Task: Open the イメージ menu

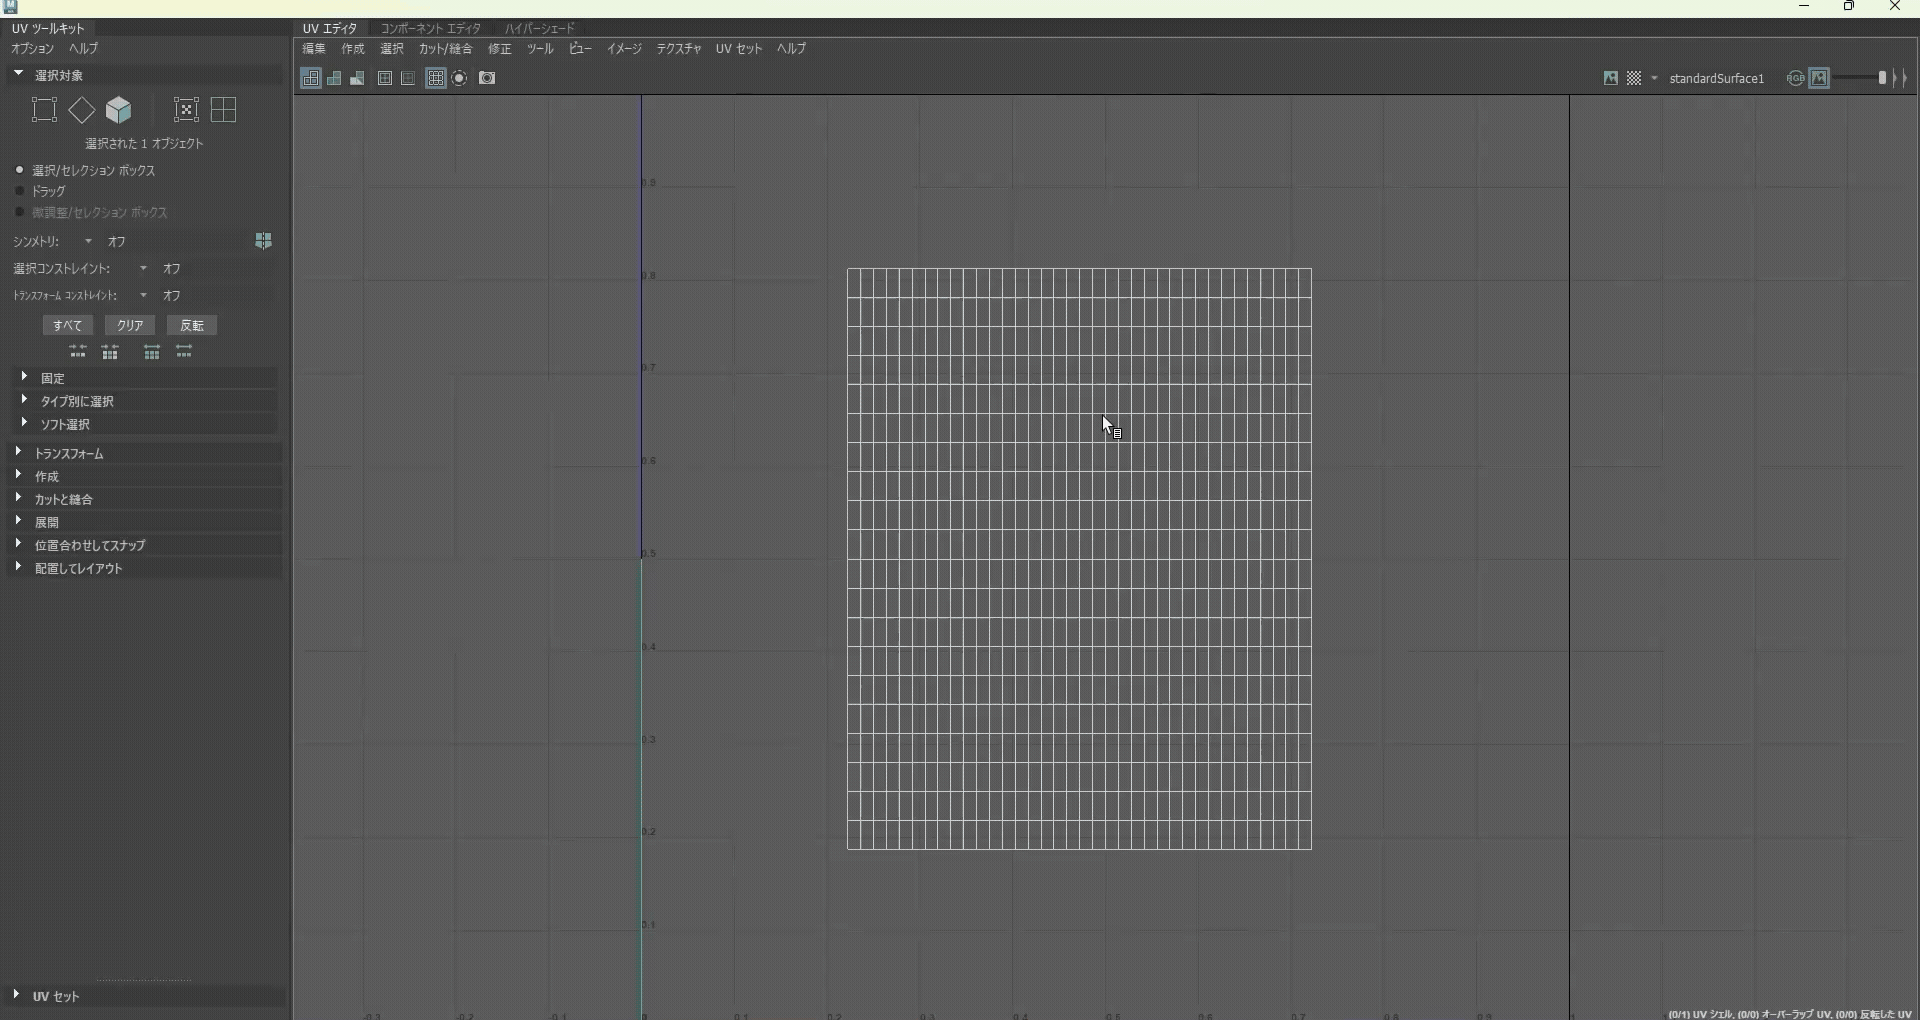Action: pyautogui.click(x=624, y=48)
